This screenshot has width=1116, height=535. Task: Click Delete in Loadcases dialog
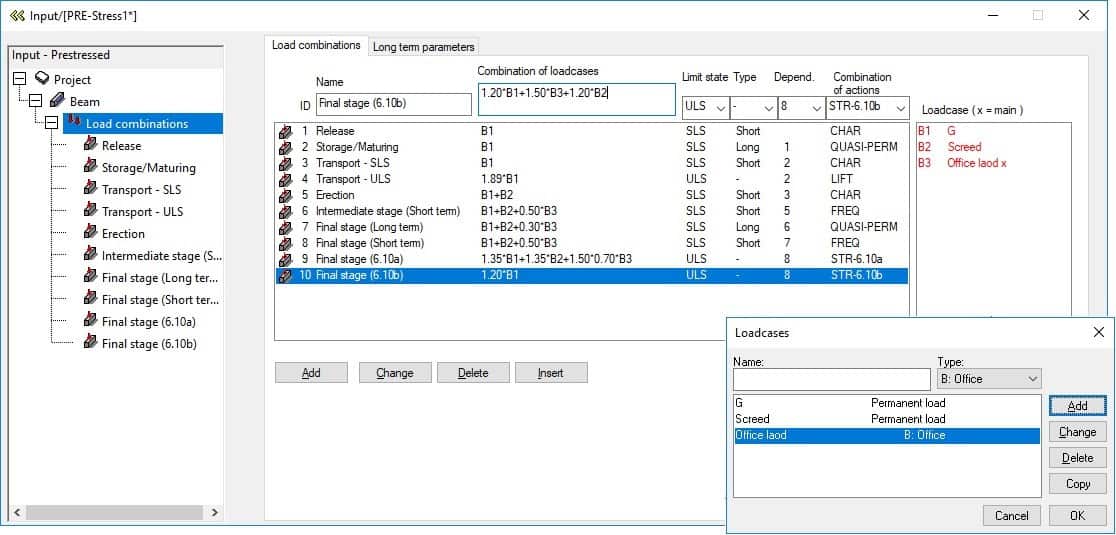(x=1078, y=457)
